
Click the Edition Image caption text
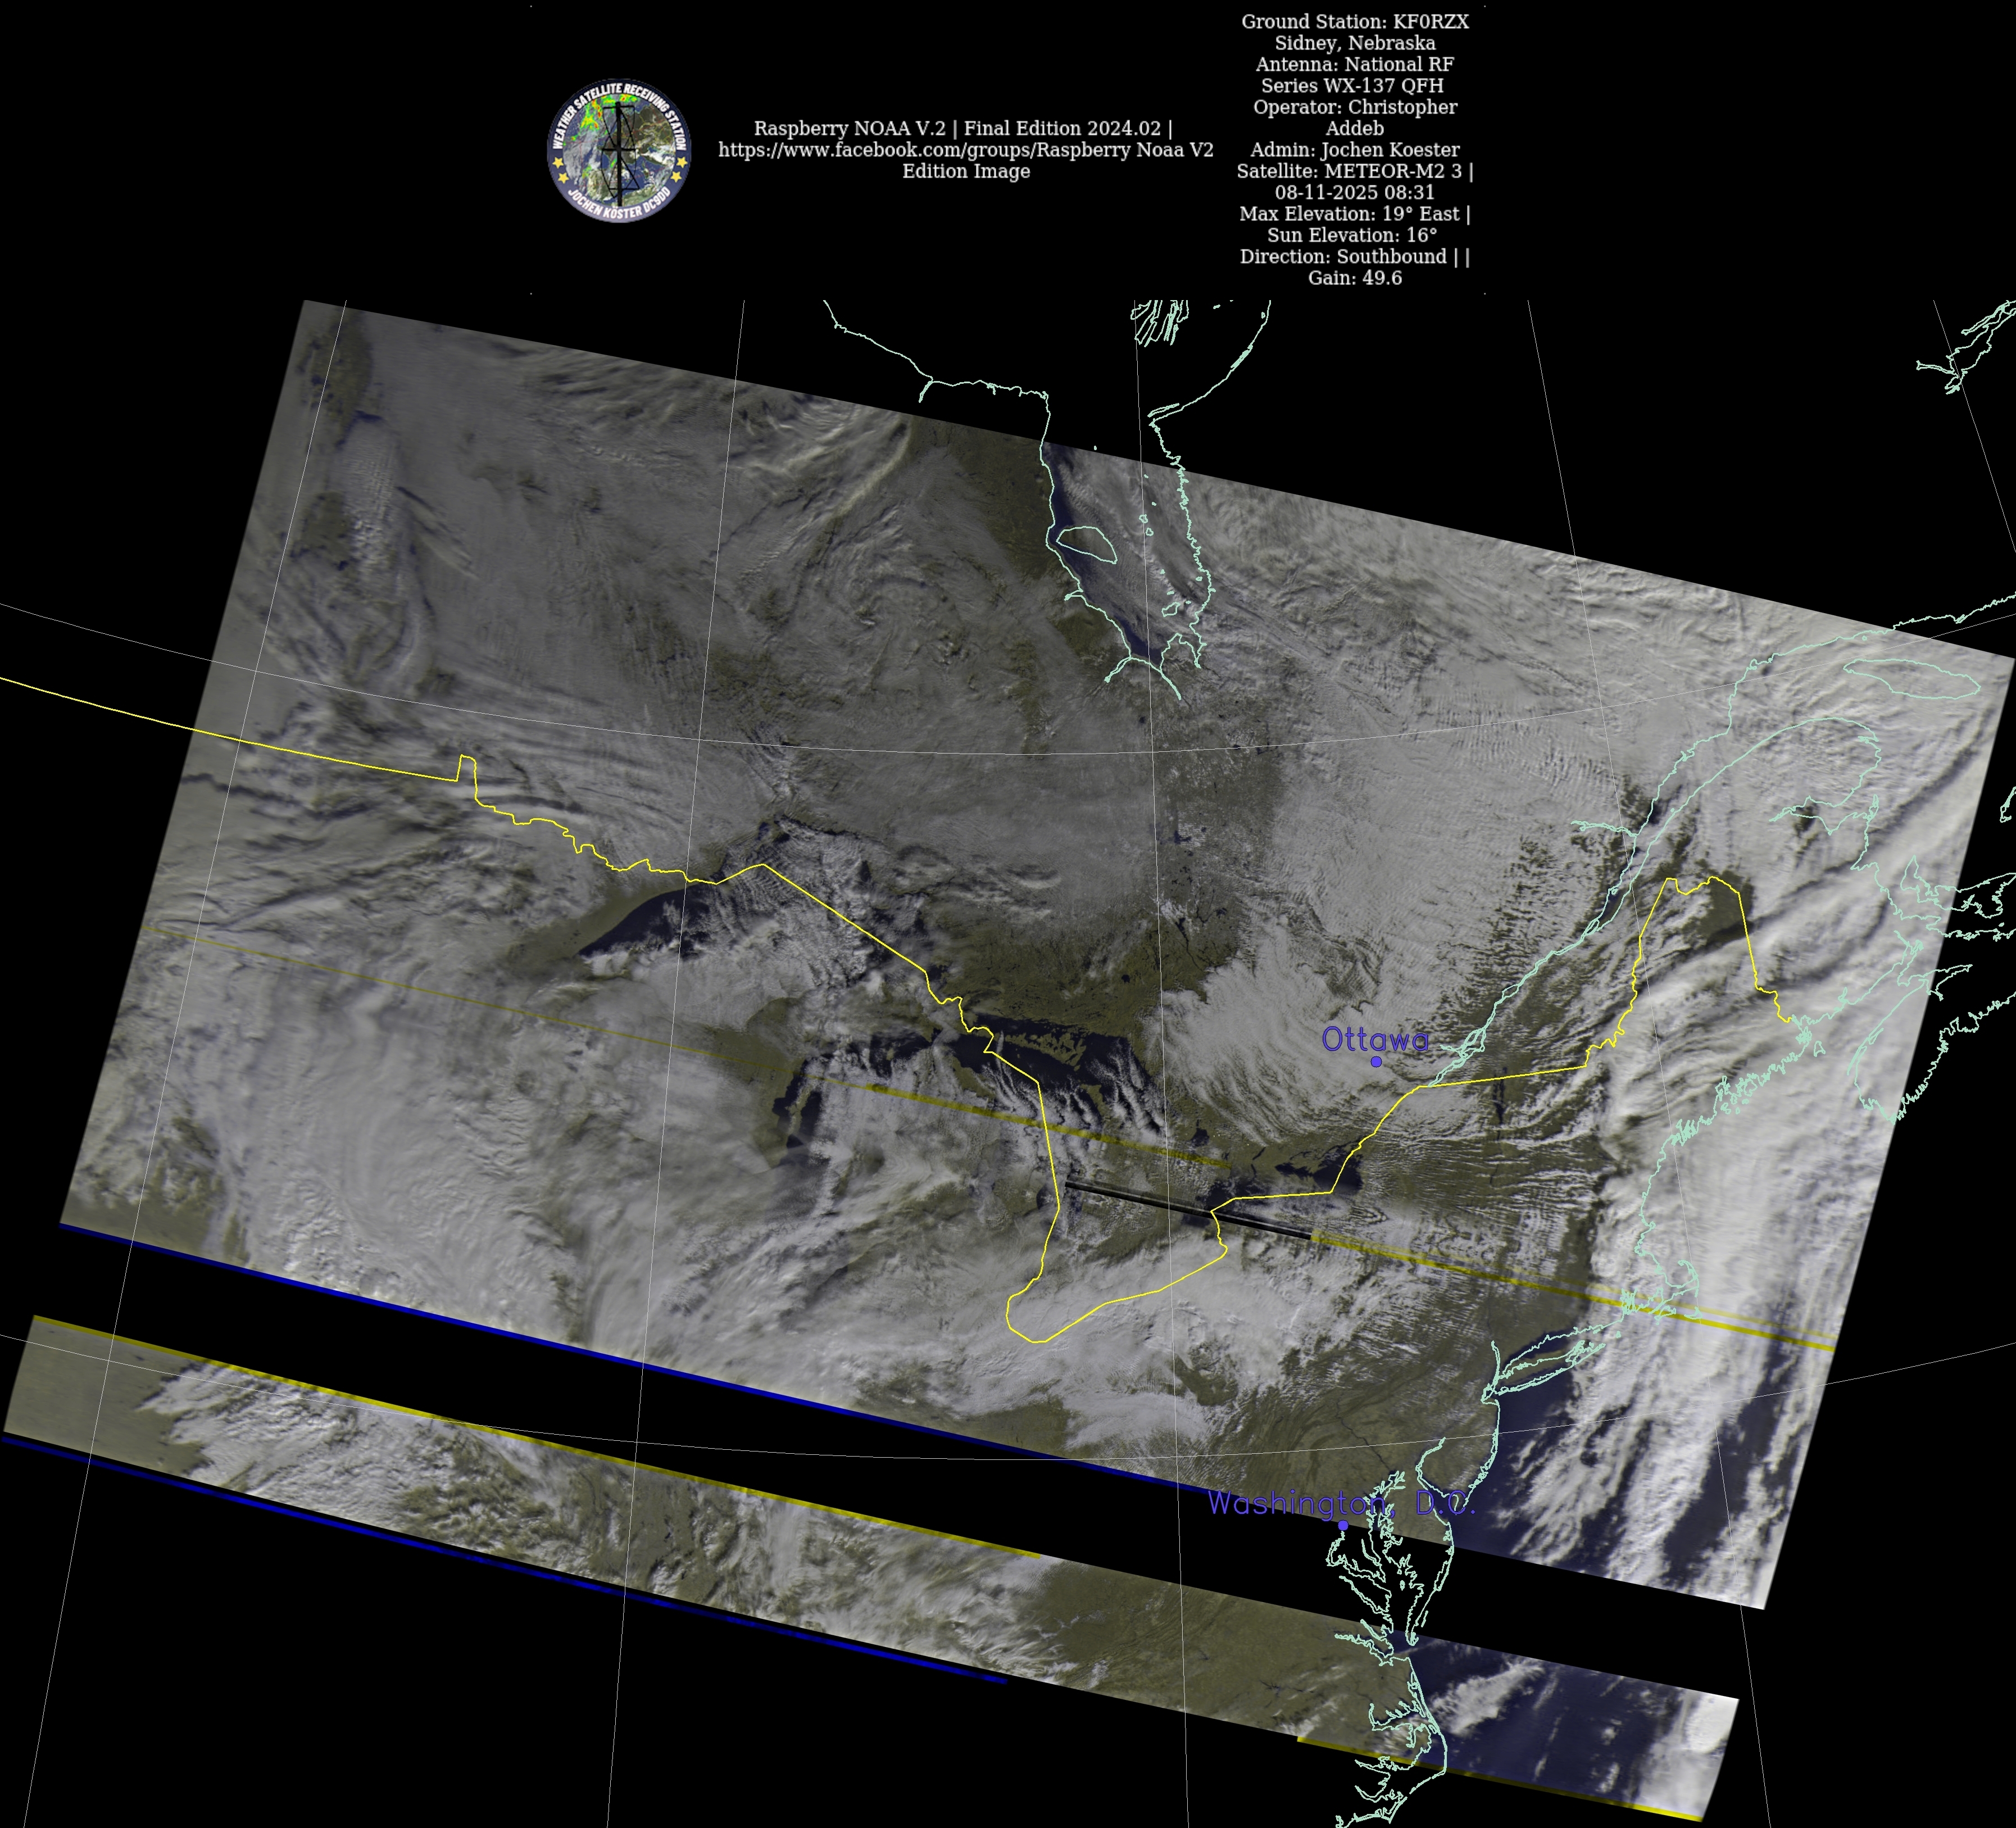click(x=965, y=171)
